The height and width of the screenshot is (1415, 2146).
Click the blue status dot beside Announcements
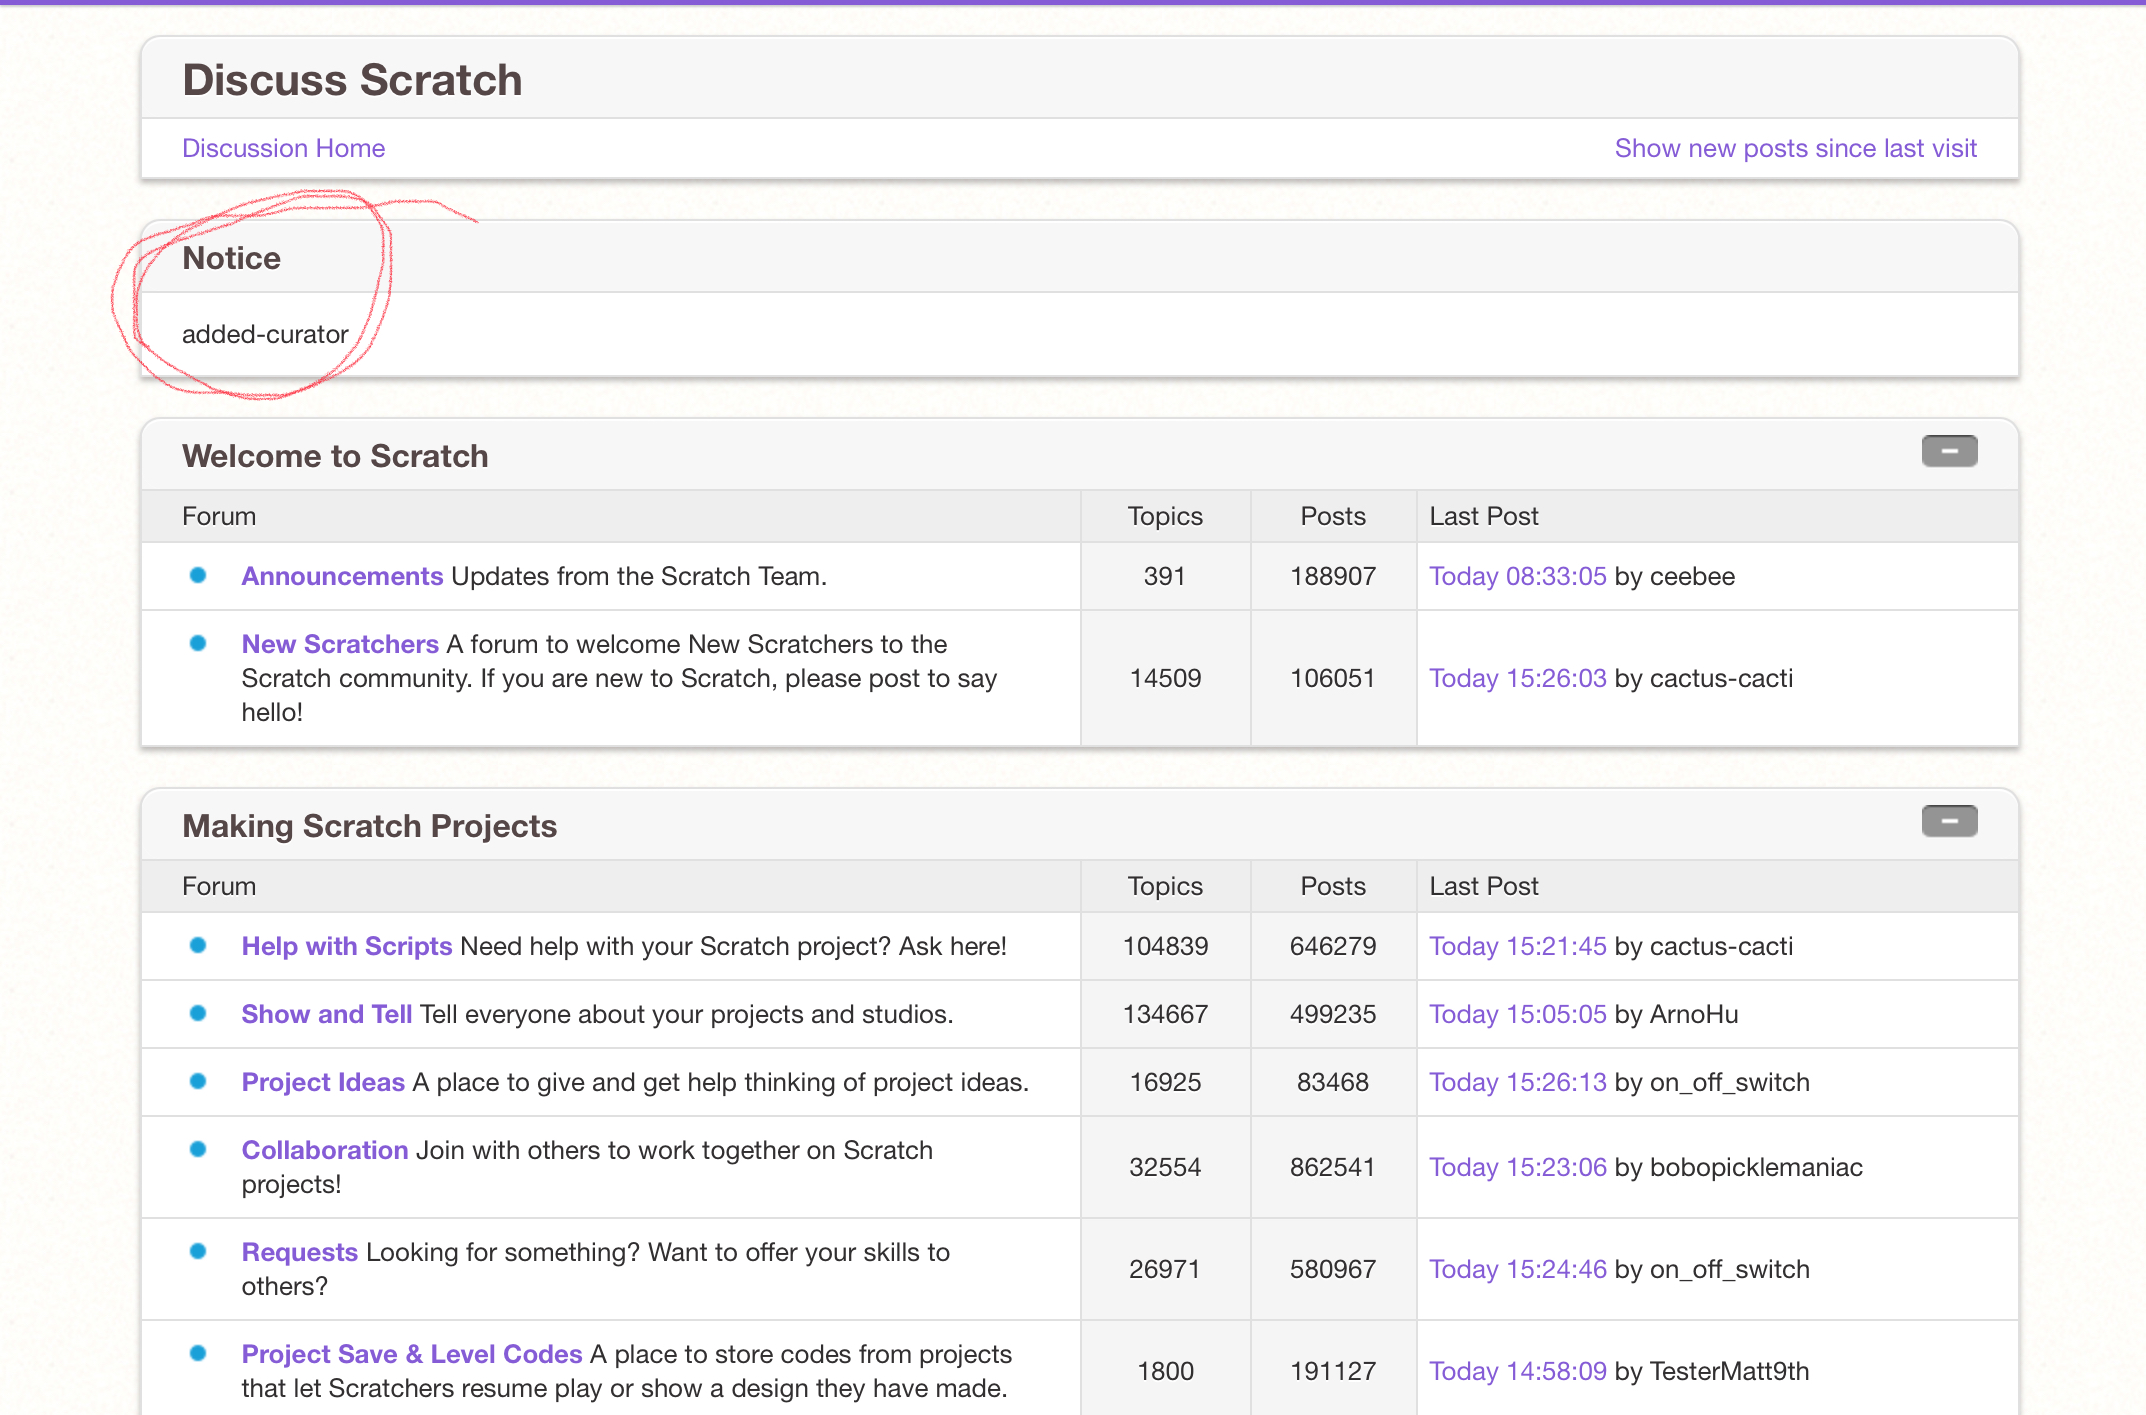[x=198, y=575]
